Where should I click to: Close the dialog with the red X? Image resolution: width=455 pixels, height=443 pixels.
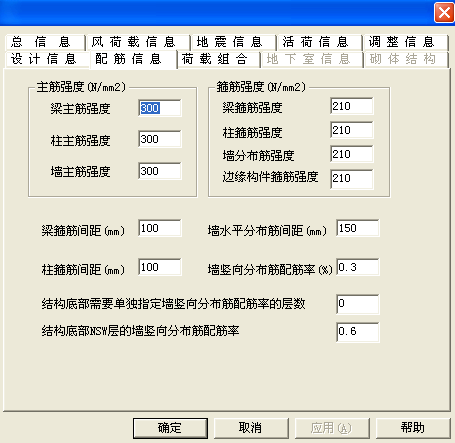point(444,13)
